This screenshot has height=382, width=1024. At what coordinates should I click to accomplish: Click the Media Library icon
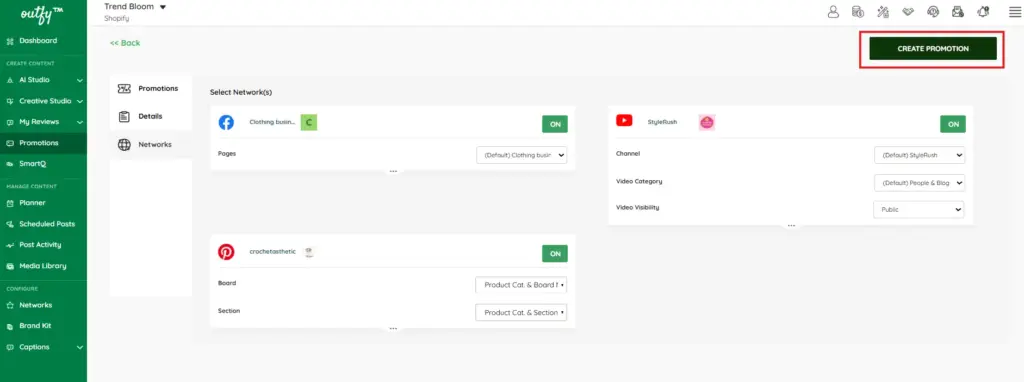10,266
